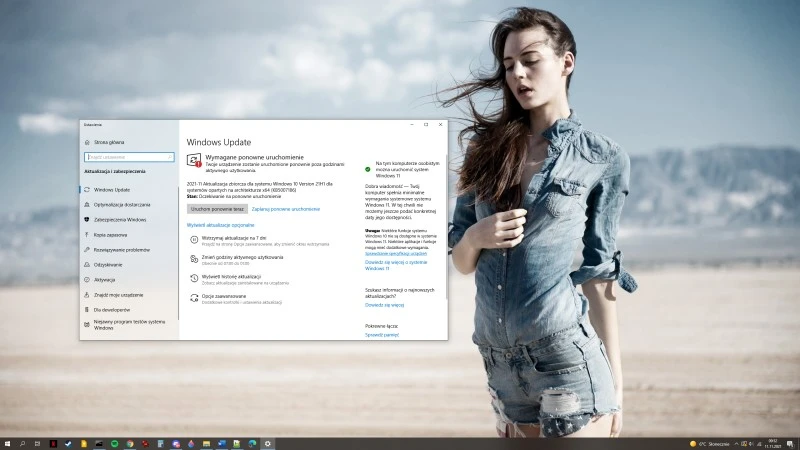Viewport: 800px width, 450px height.
Task: Click the Settings window vertical scrollbar
Action: [446, 227]
